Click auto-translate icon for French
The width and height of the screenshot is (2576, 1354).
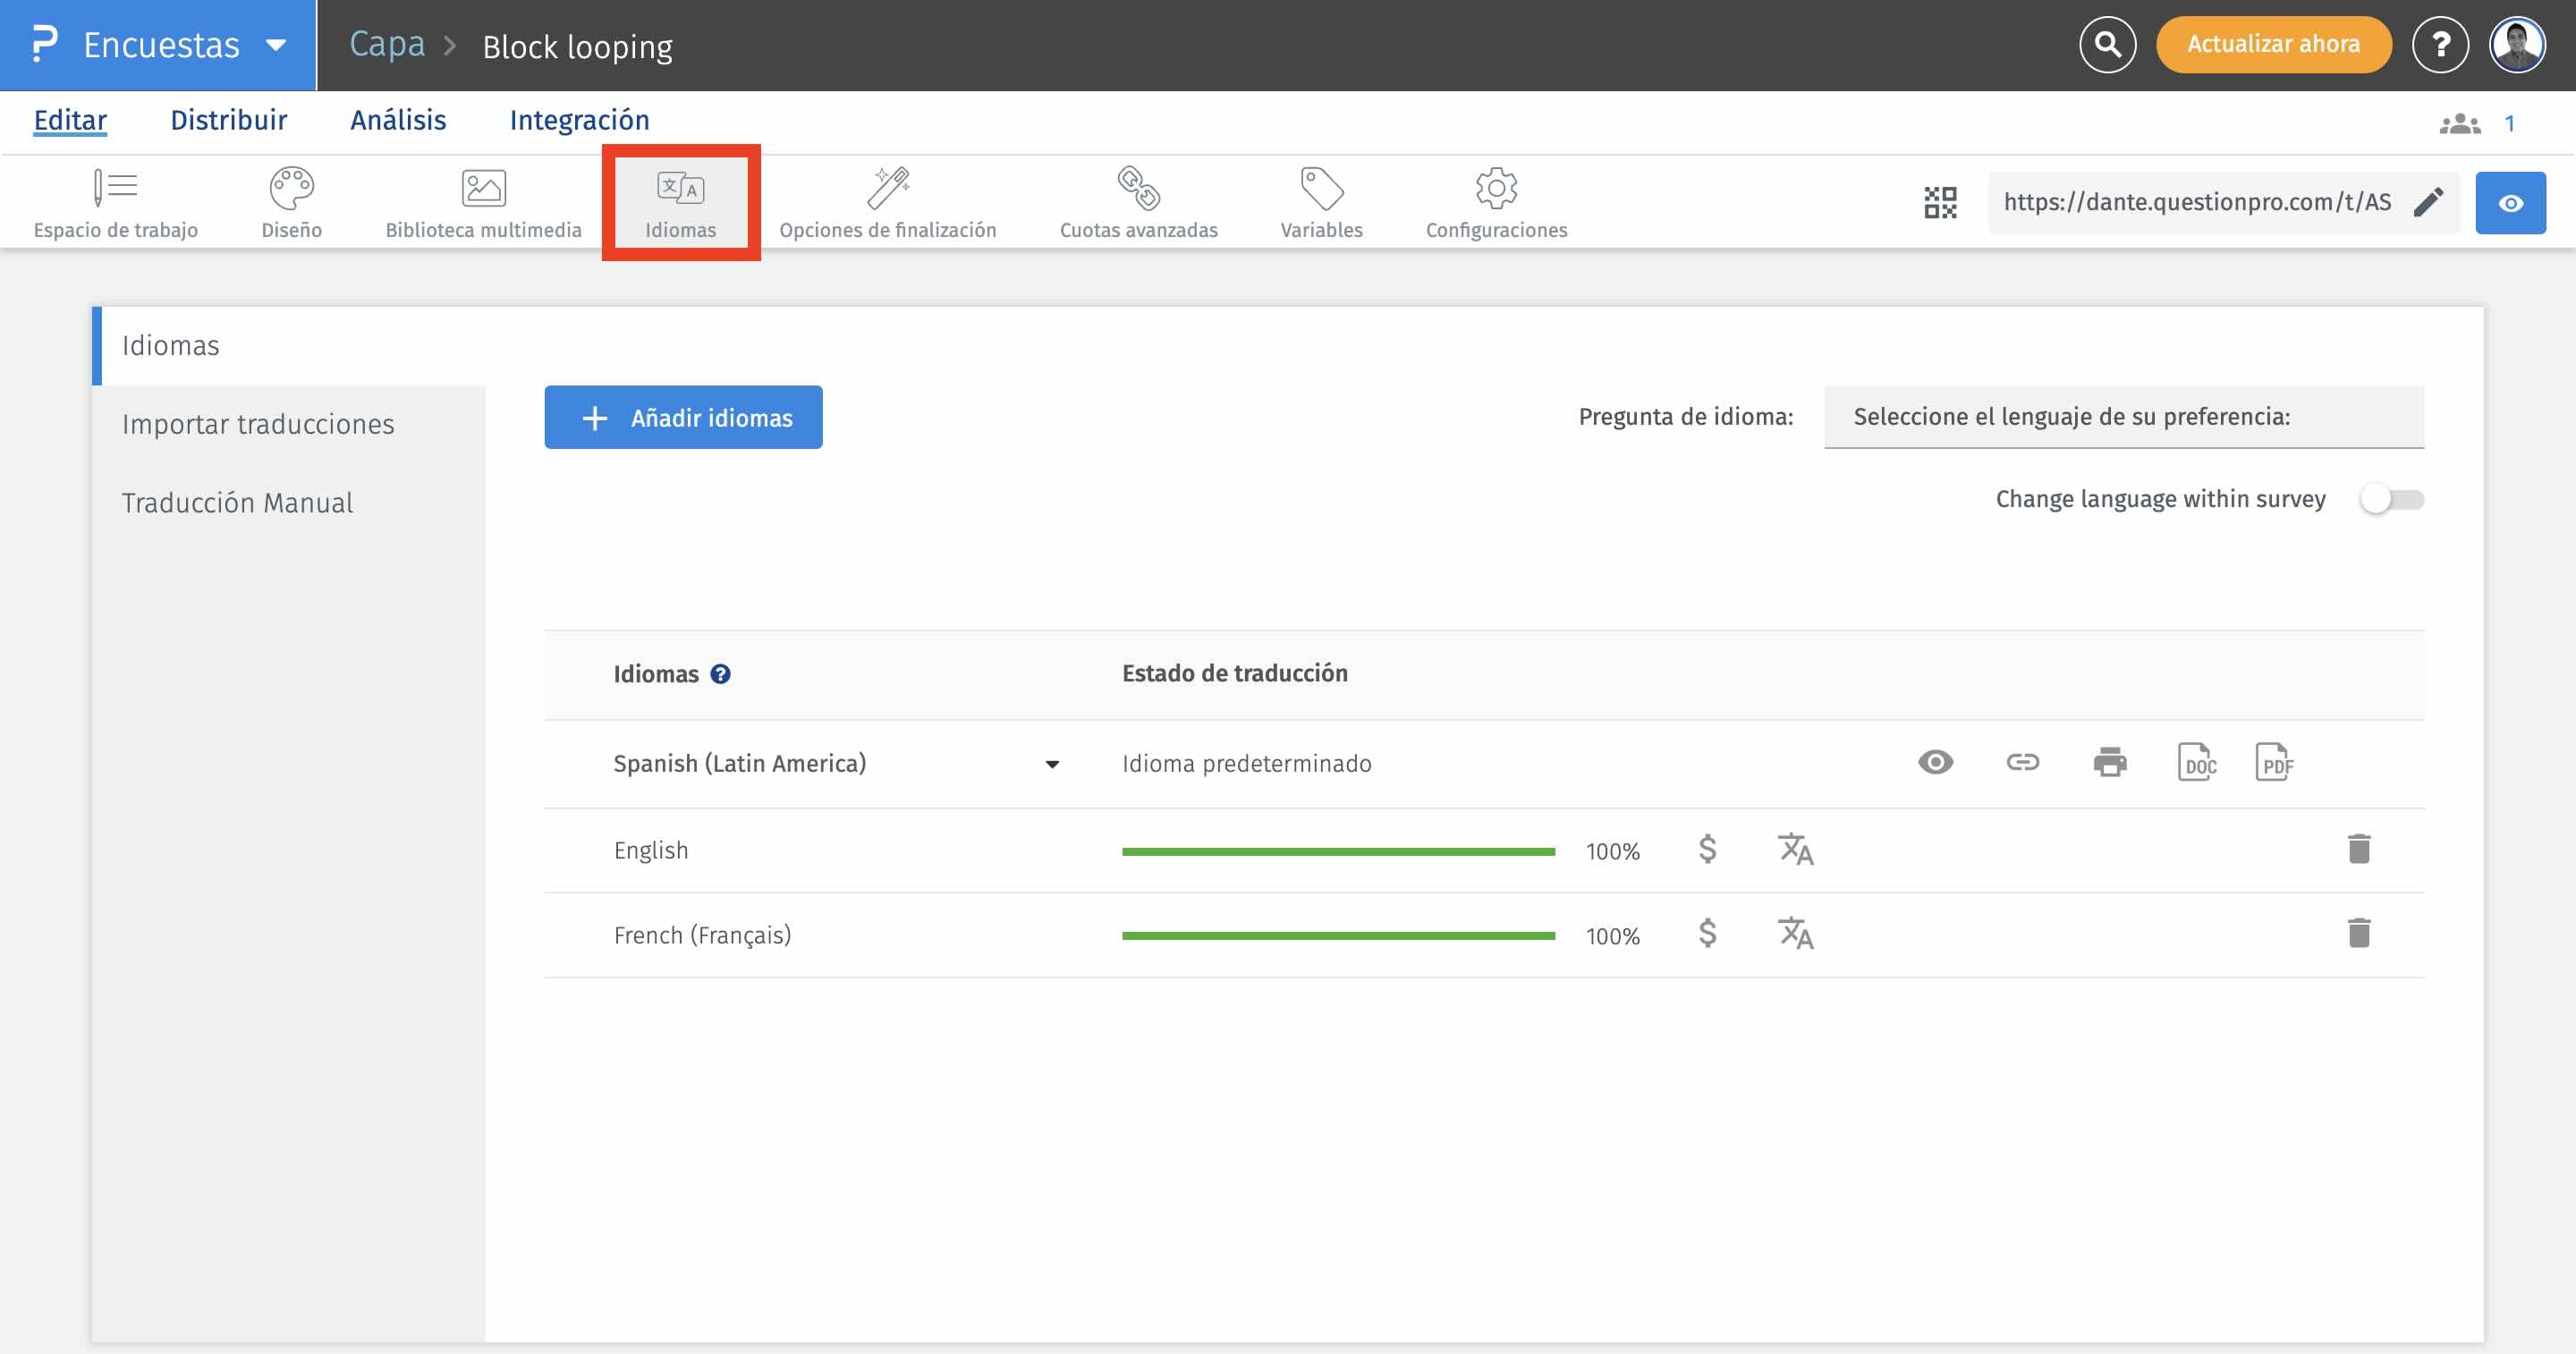(x=1795, y=934)
